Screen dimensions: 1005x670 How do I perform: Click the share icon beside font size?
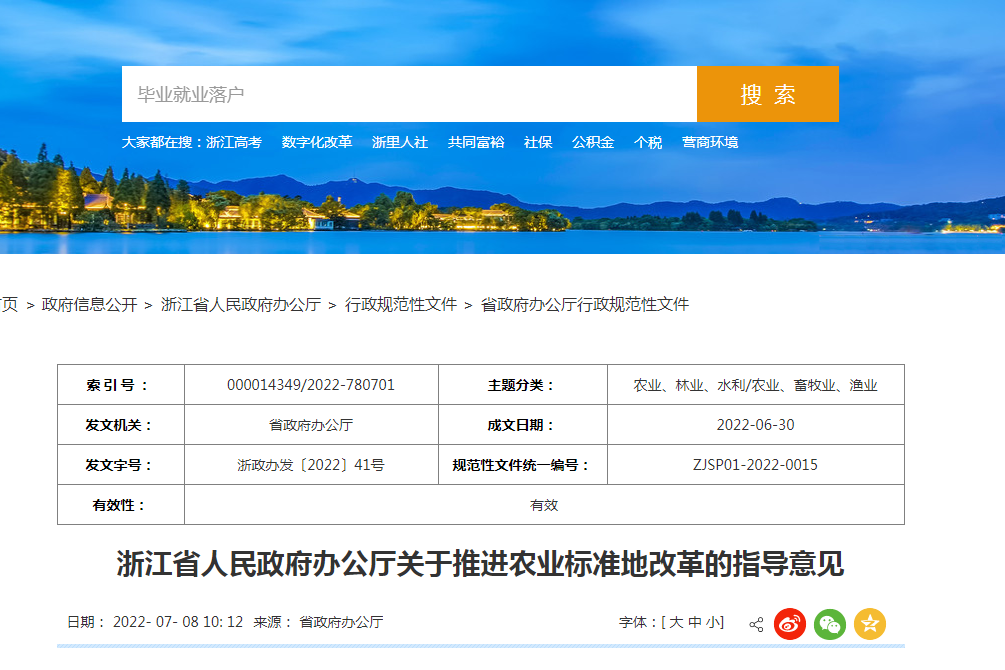coord(756,624)
